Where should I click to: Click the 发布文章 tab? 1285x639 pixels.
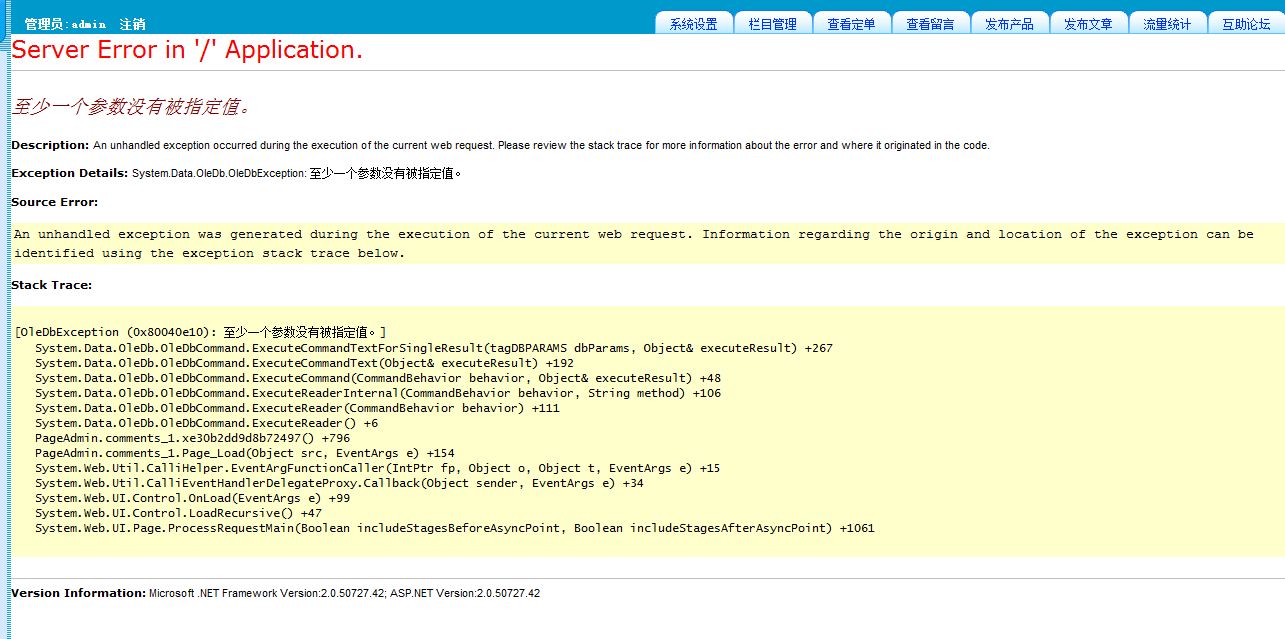[1088, 24]
